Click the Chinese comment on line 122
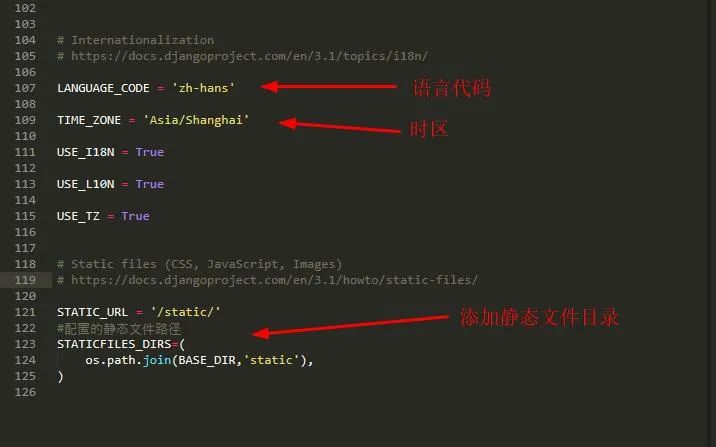The image size is (716, 447). point(119,329)
